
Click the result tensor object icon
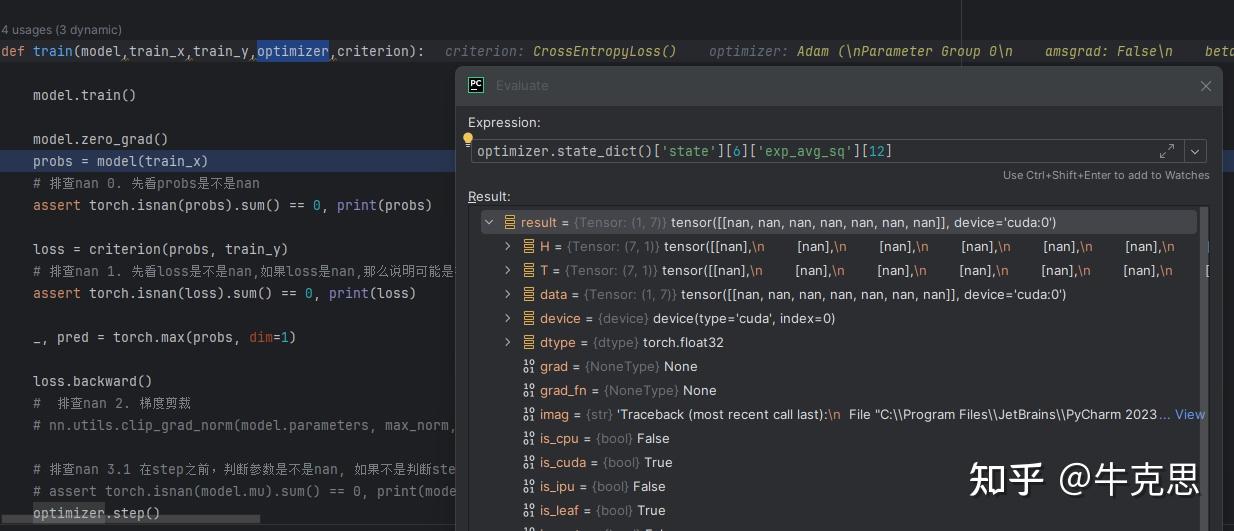[x=510, y=222]
